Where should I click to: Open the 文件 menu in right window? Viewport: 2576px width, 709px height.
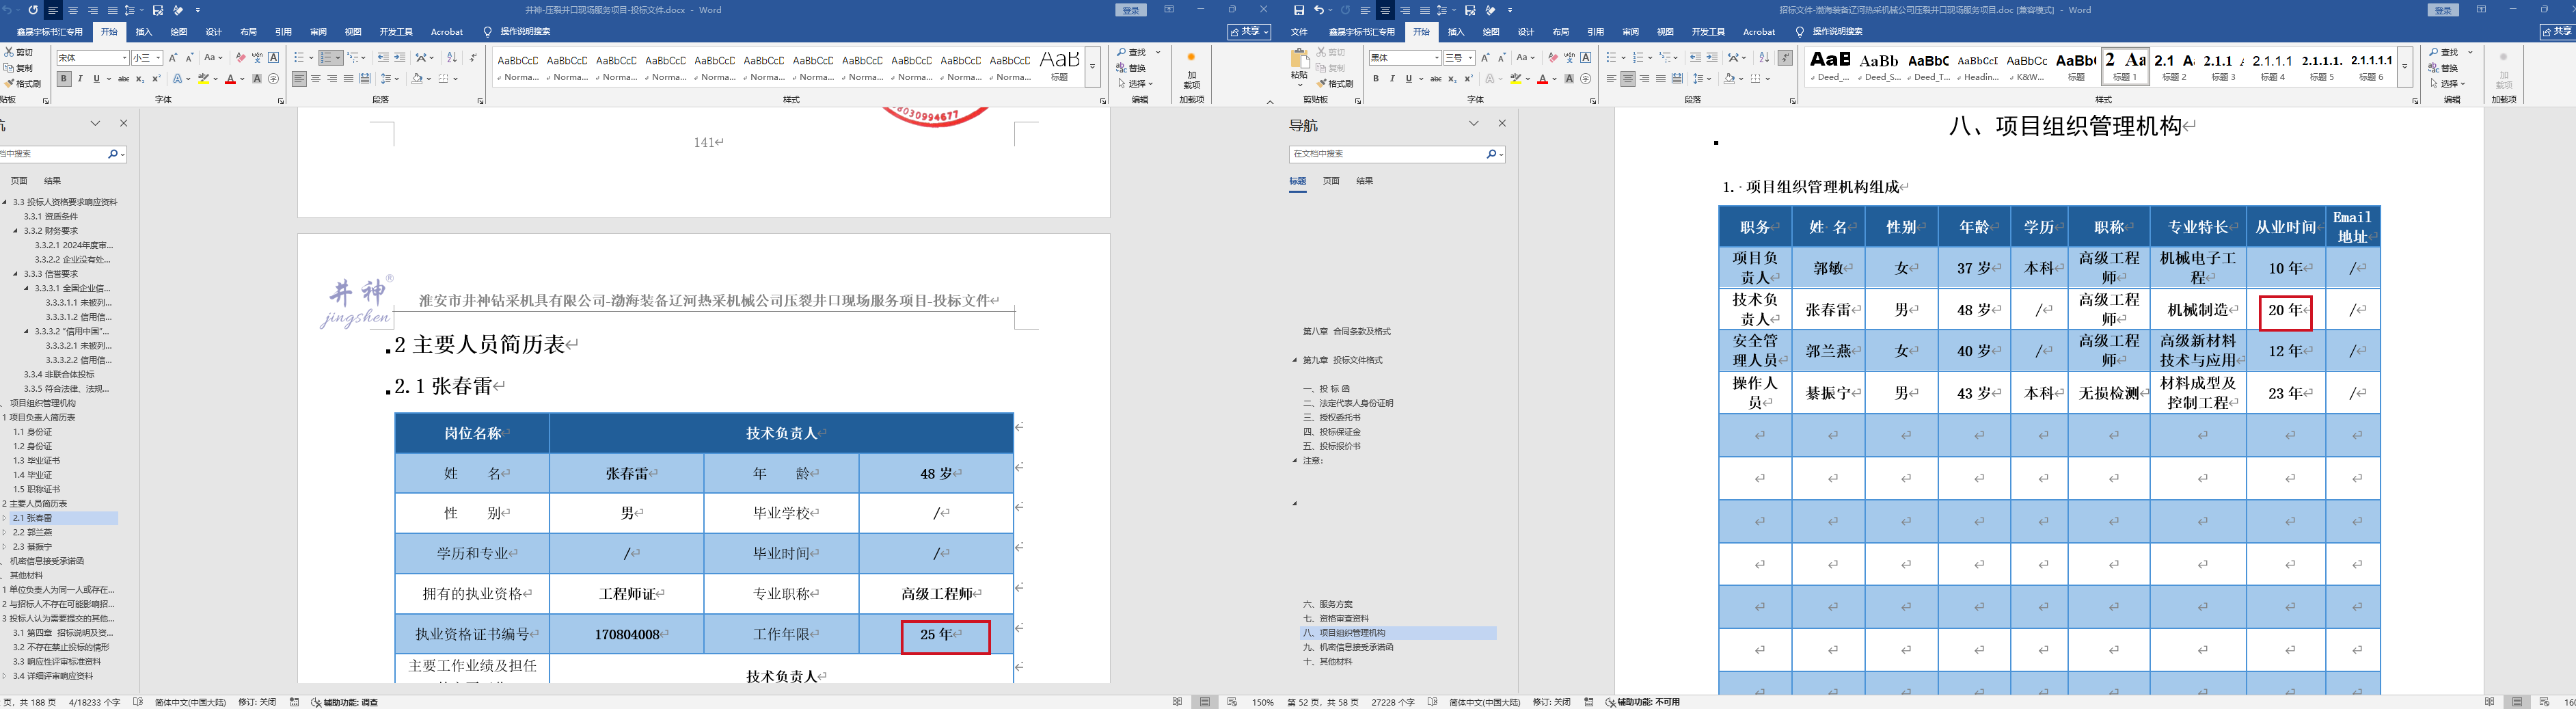click(1299, 32)
